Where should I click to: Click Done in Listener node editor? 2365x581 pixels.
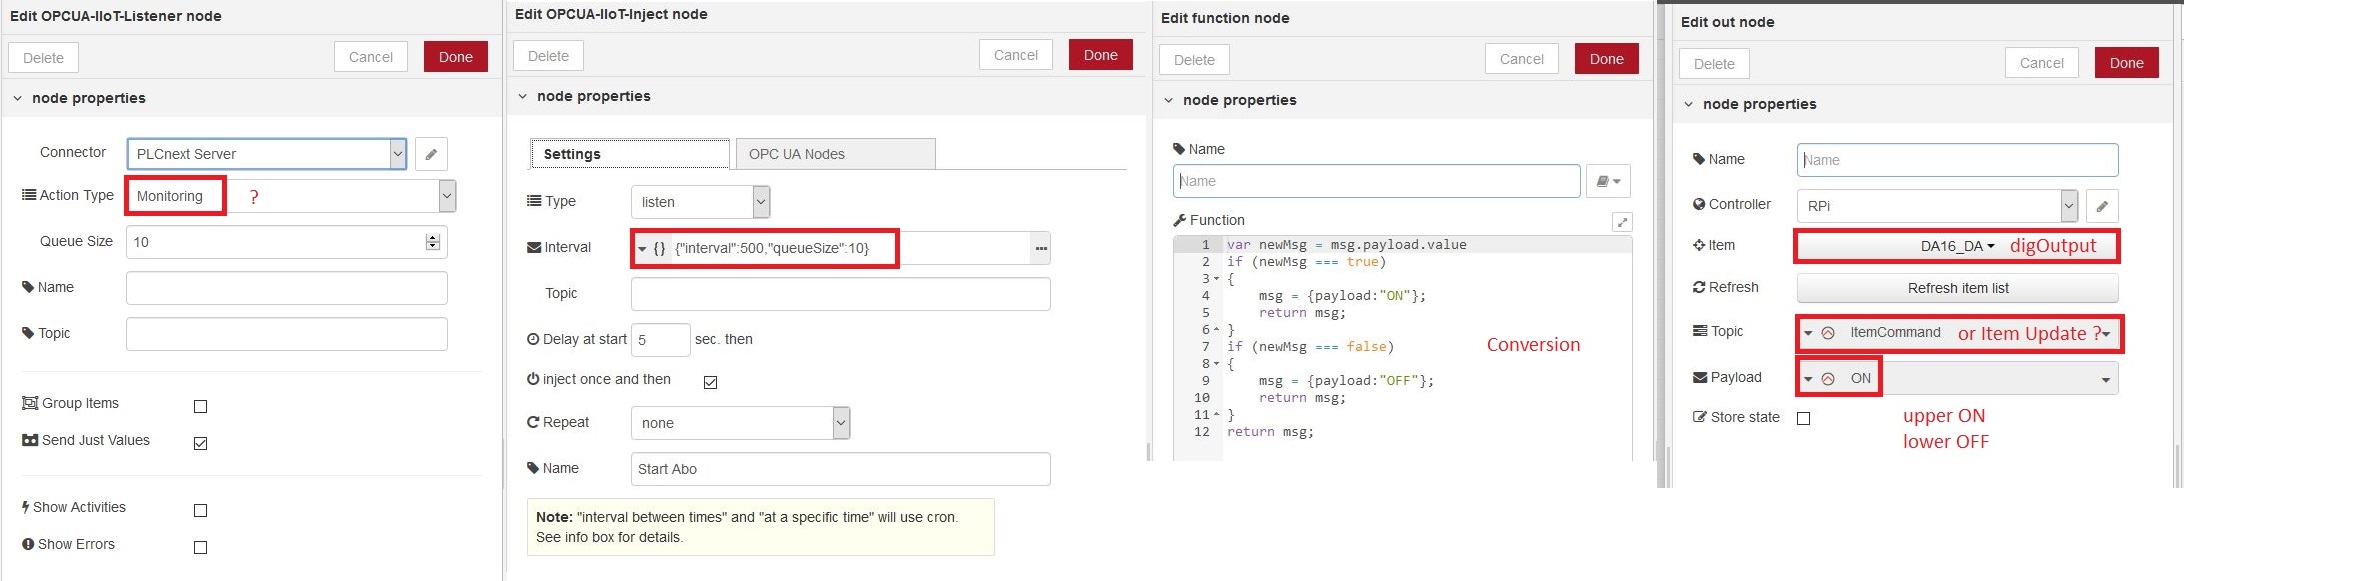456,57
